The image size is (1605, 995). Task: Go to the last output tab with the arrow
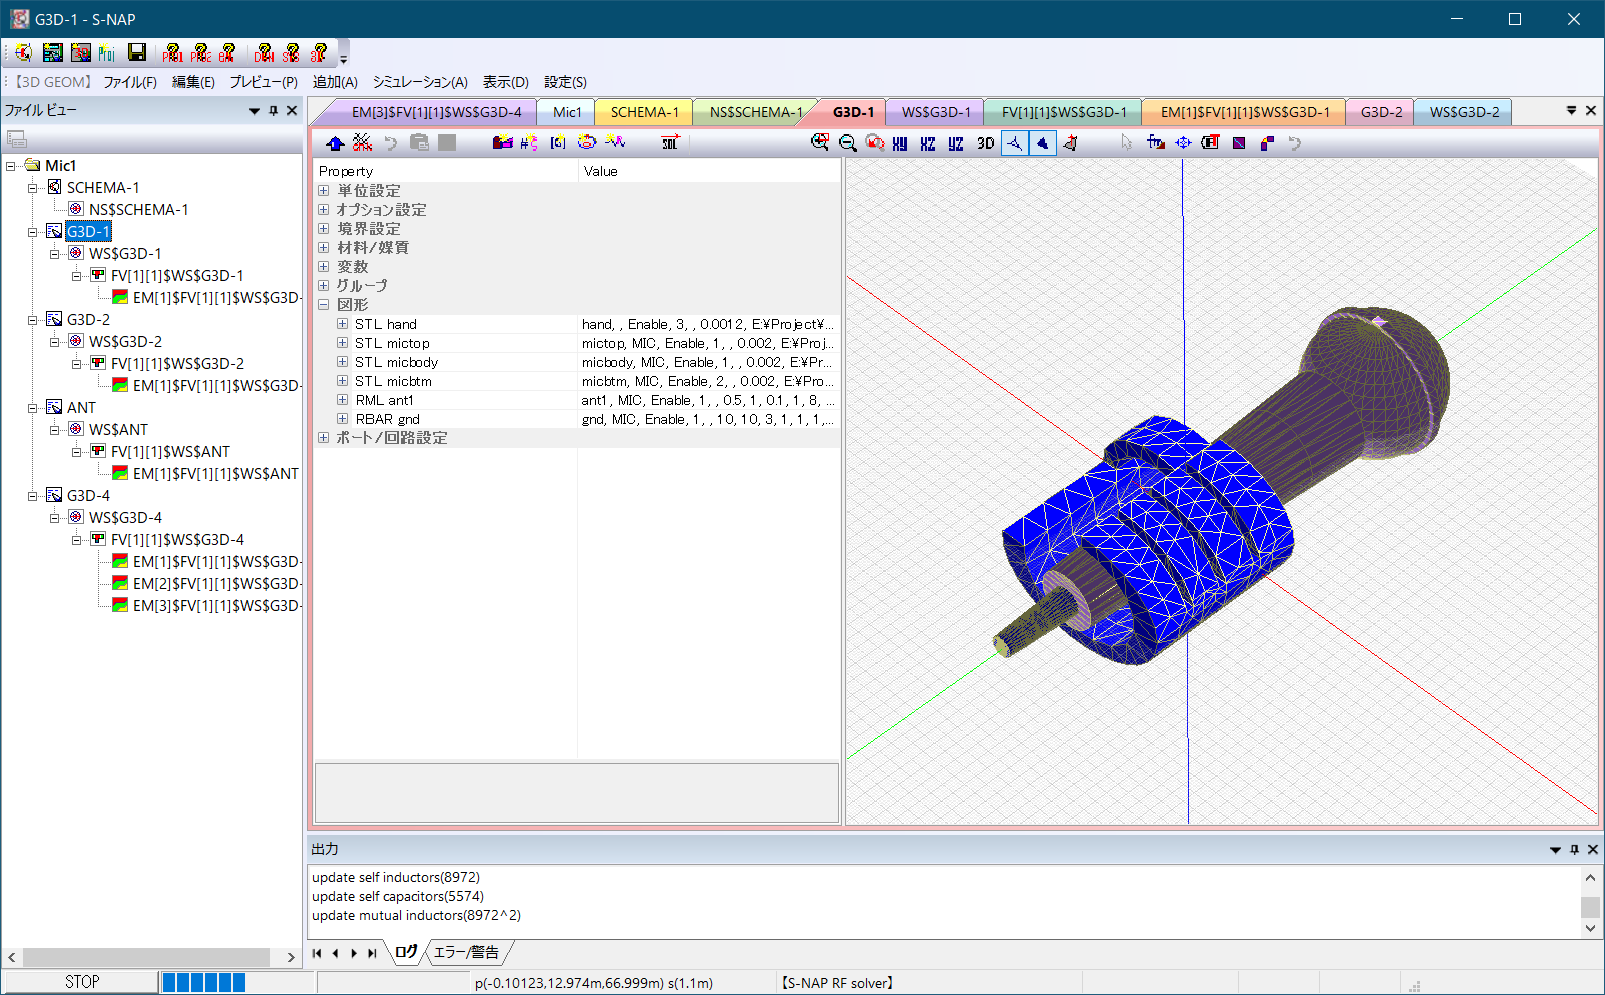[372, 953]
